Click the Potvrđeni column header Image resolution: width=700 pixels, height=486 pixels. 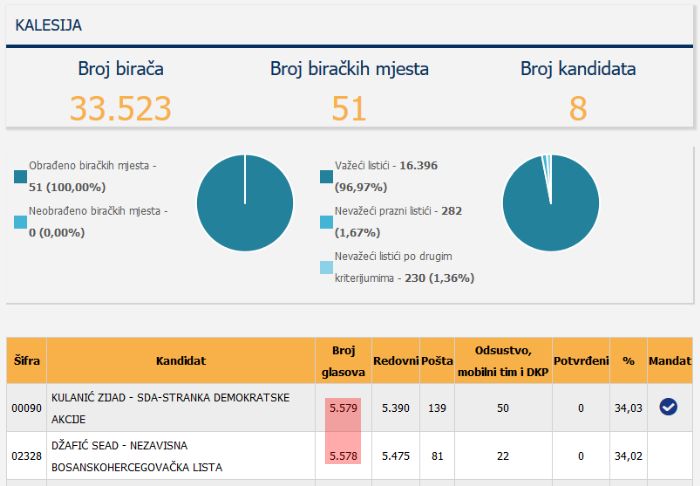[581, 361]
